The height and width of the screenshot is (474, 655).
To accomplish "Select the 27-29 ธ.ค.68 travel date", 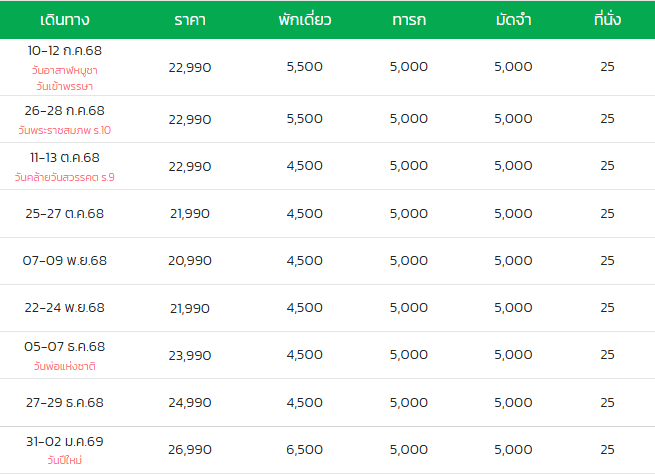I will 65,403.
